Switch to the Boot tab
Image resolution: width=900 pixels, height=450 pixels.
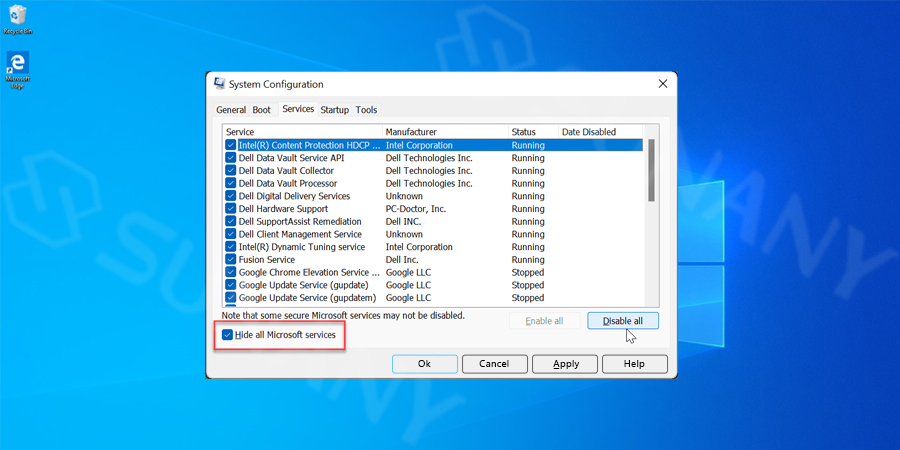coord(262,110)
